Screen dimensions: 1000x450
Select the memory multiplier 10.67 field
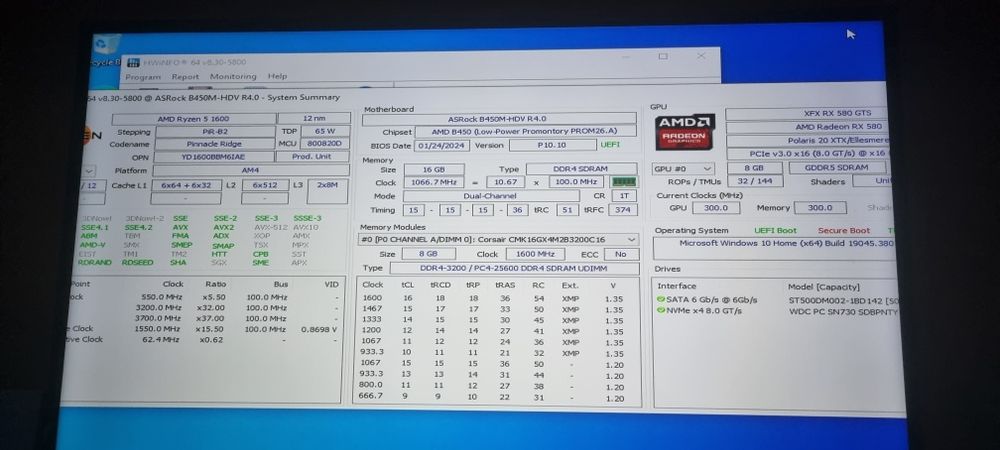point(506,182)
